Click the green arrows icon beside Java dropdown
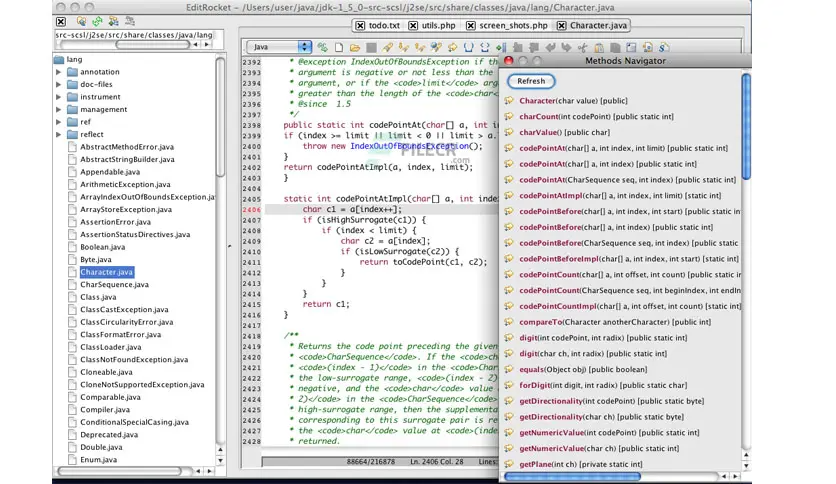836x484 pixels. tap(322, 46)
